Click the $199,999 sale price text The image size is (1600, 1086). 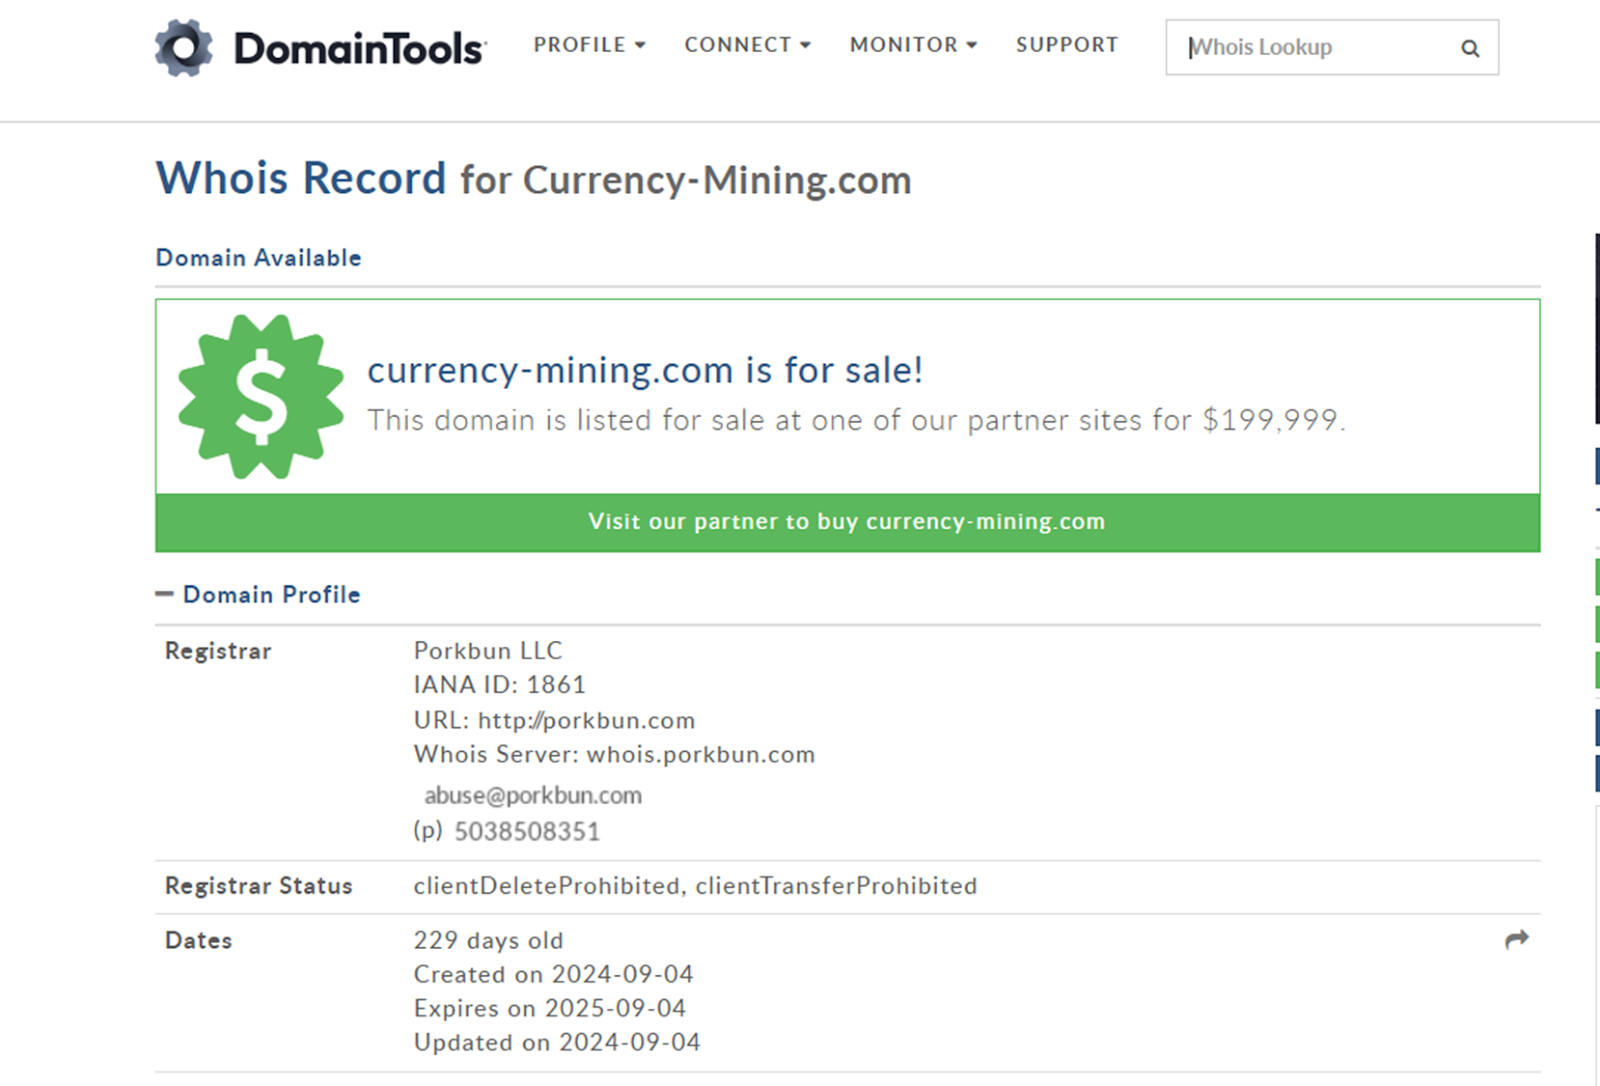point(1270,420)
